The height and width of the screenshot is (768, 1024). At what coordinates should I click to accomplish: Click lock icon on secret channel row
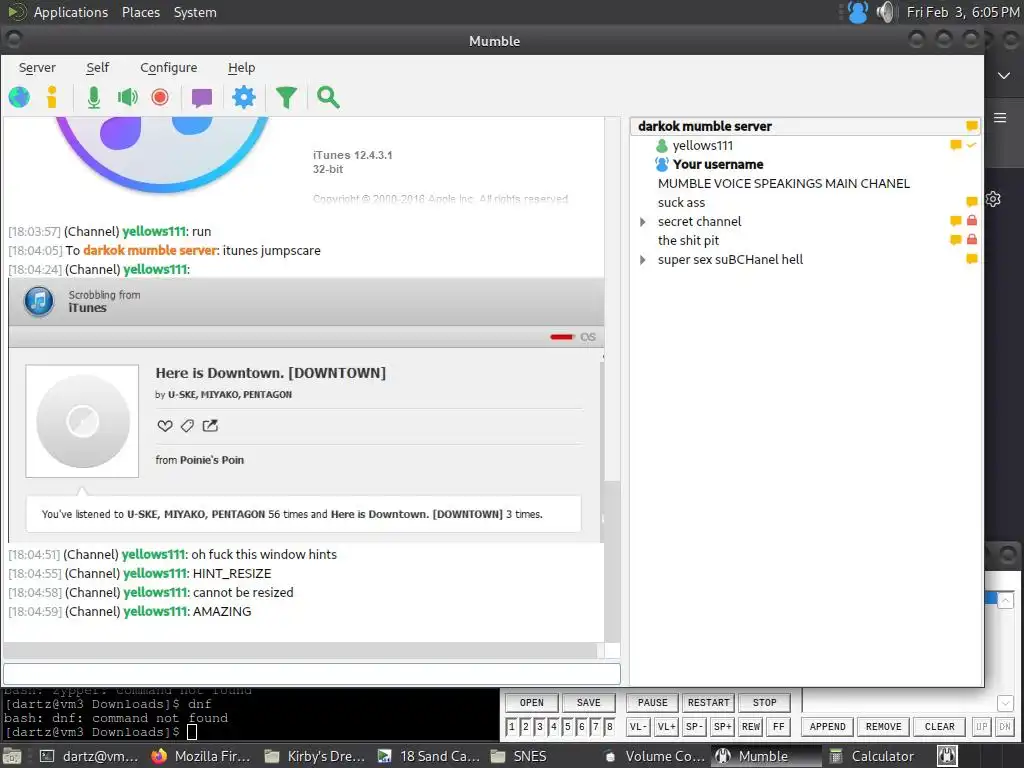pos(972,221)
